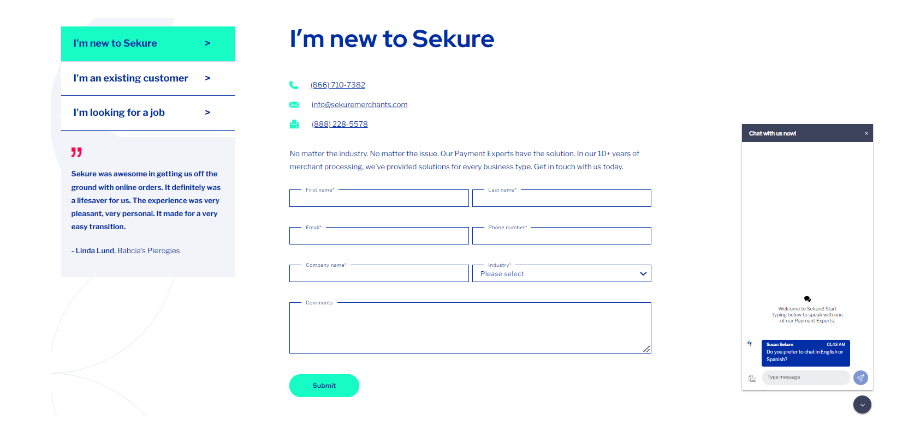Screen dimensions: 913x435
Task: Click the fax machine icon
Action: coord(294,124)
